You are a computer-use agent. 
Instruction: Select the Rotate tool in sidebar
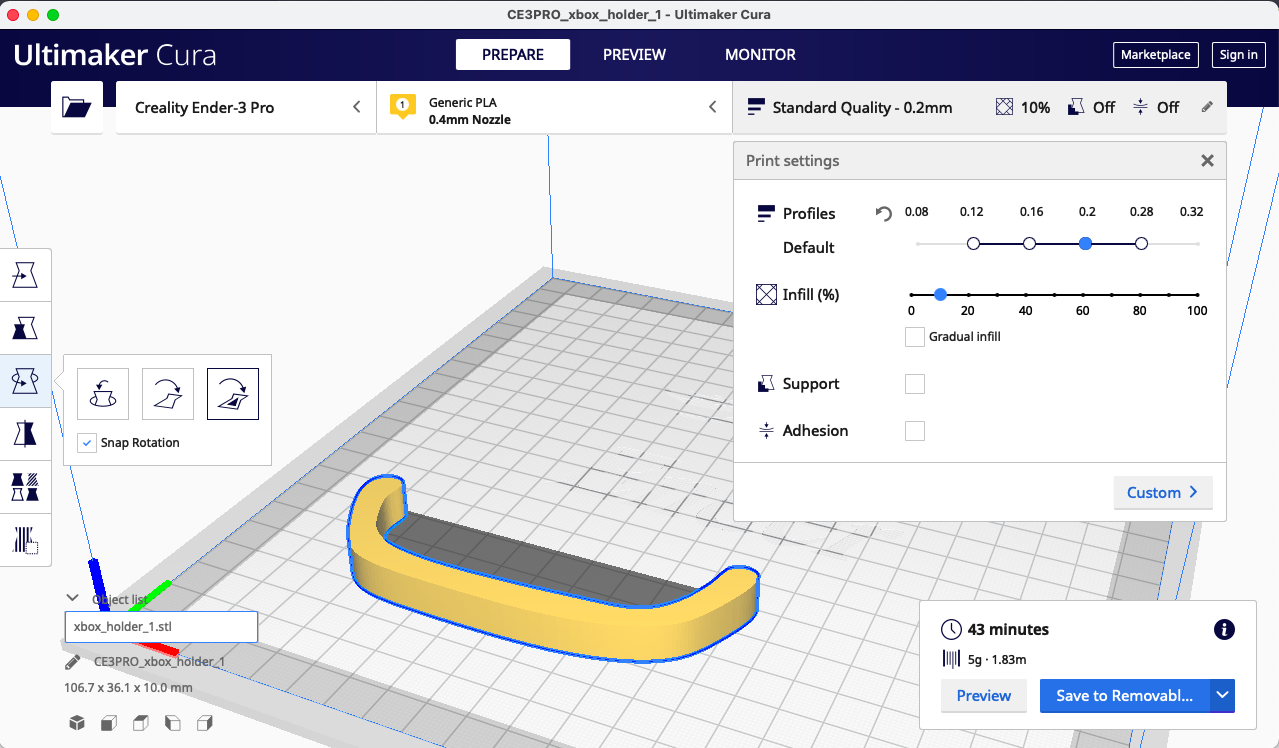coord(25,380)
